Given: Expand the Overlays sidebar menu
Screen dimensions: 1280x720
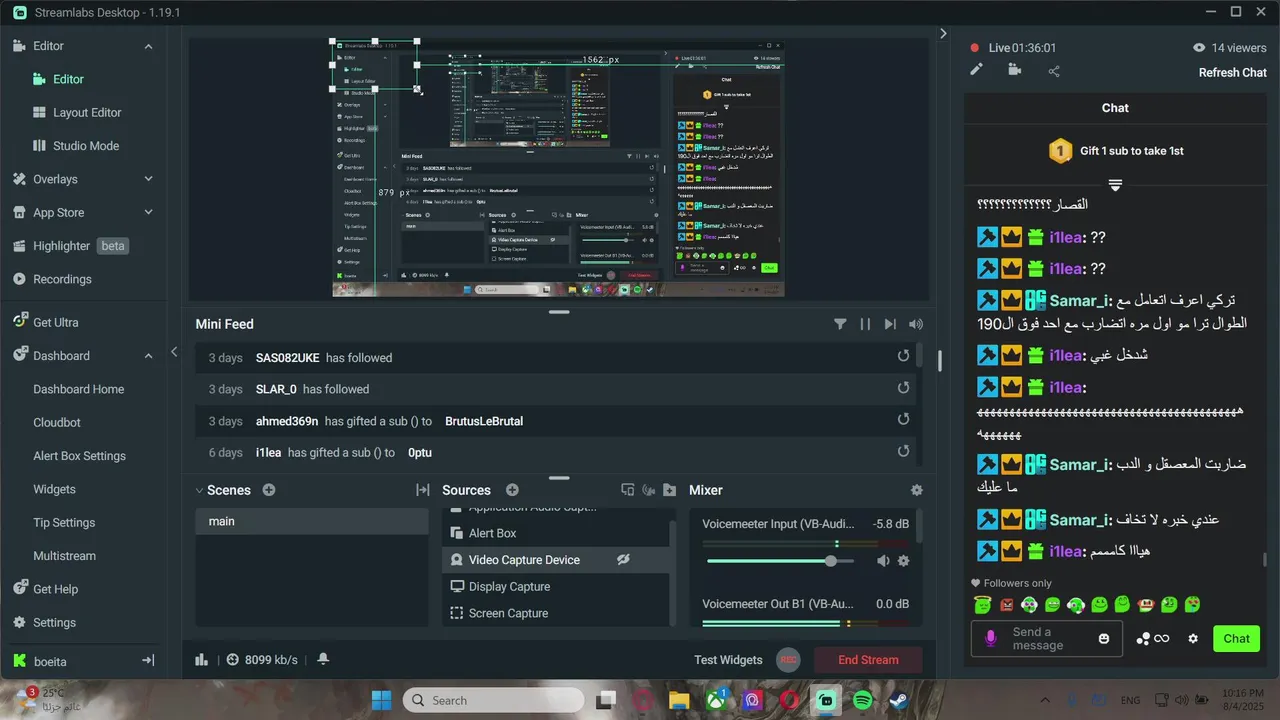Looking at the screenshot, I should pos(148,179).
